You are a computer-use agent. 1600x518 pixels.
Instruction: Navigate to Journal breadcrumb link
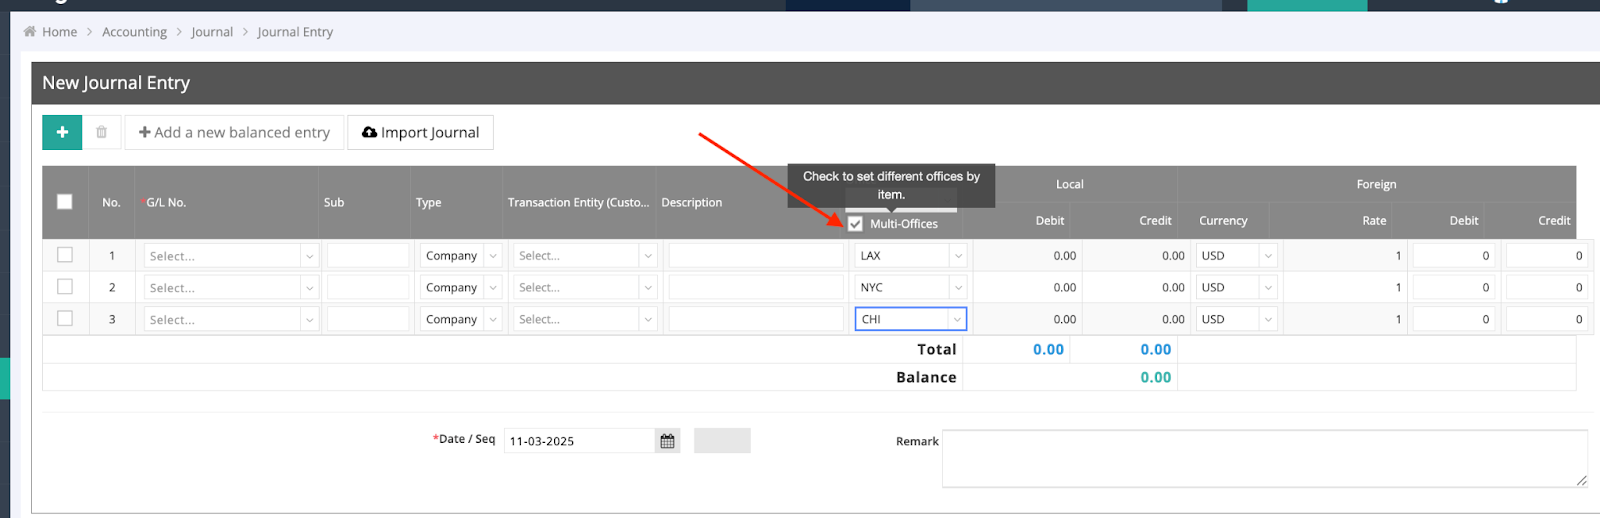(212, 32)
